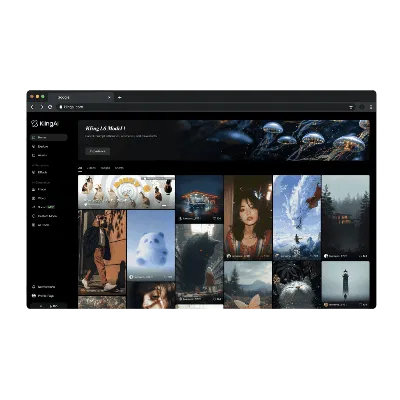Open the portrait of the dark-haired woman
This screenshot has height=400, width=400.
pos(248,217)
